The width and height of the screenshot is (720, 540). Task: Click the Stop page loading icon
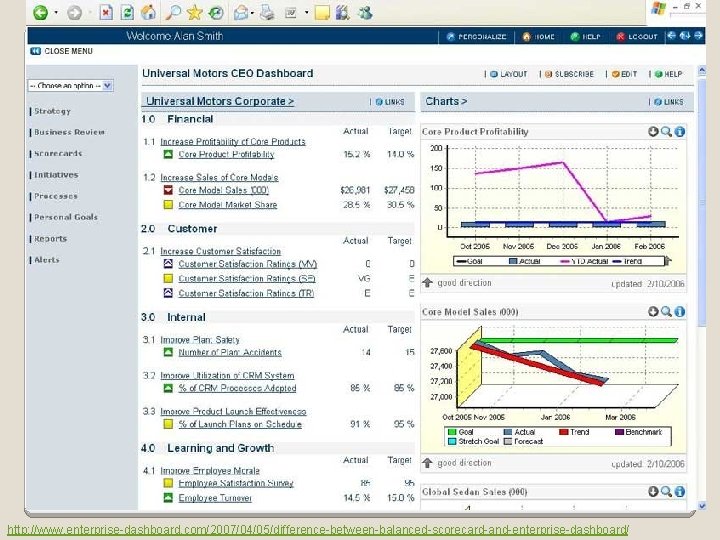pyautogui.click(x=106, y=12)
